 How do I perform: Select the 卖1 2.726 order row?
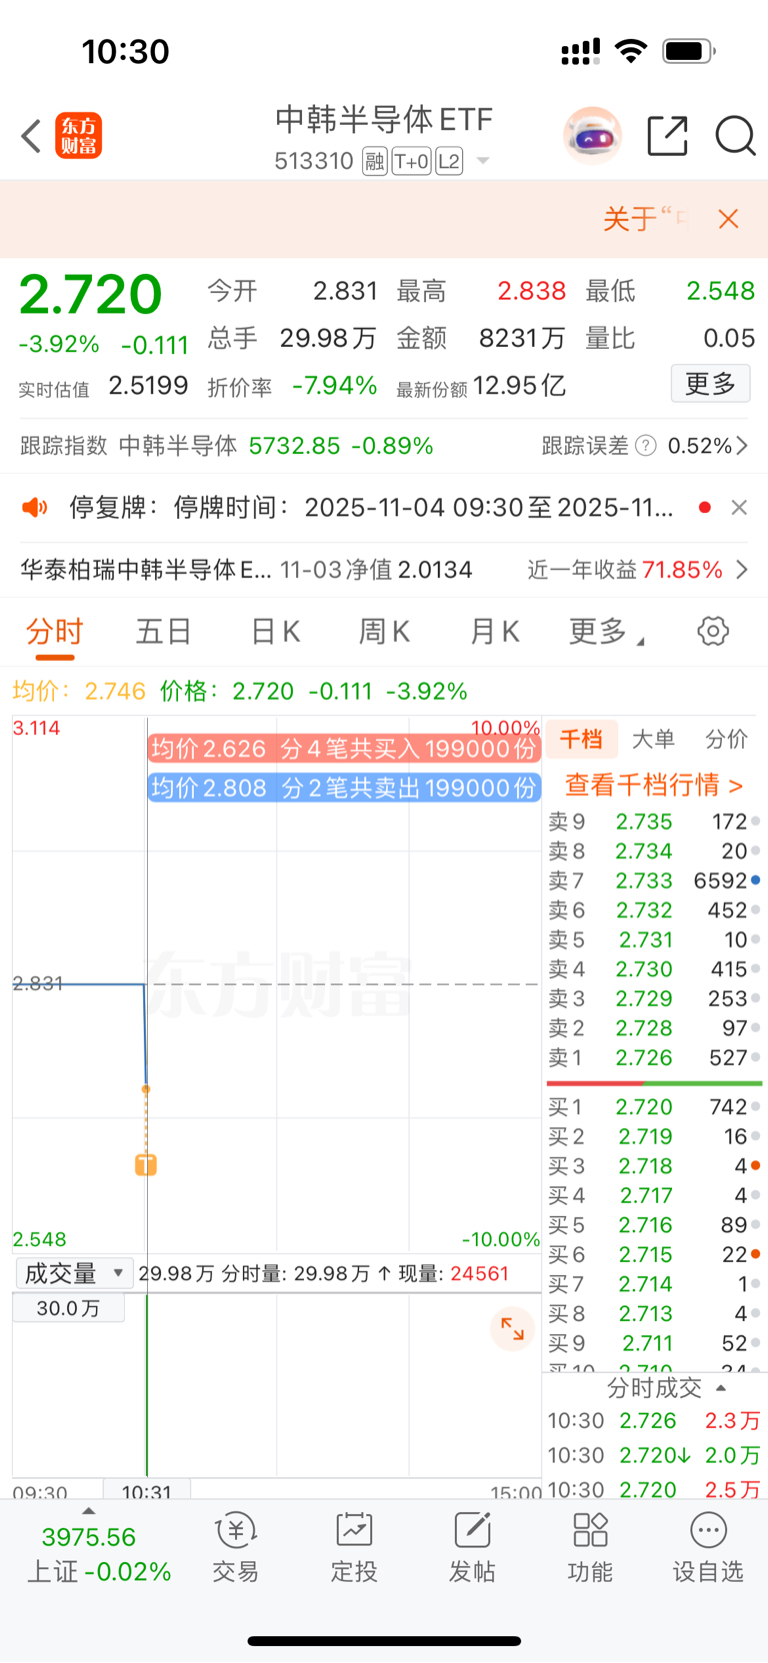coord(654,1058)
